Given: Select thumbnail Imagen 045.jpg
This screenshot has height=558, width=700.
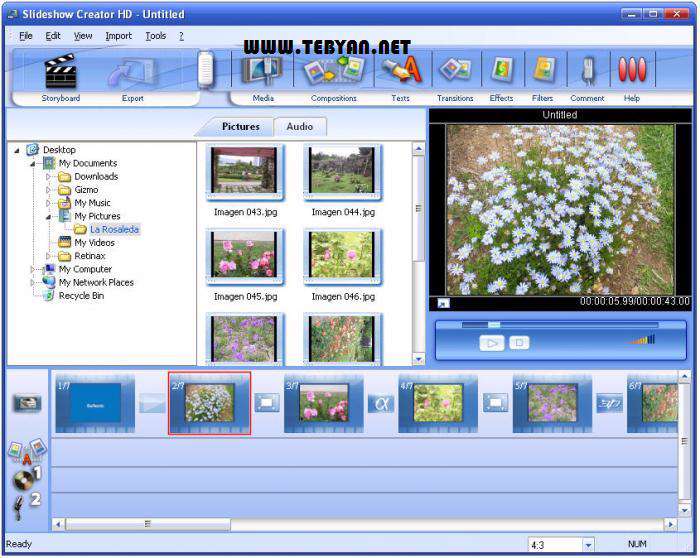Looking at the screenshot, I should point(244,256).
